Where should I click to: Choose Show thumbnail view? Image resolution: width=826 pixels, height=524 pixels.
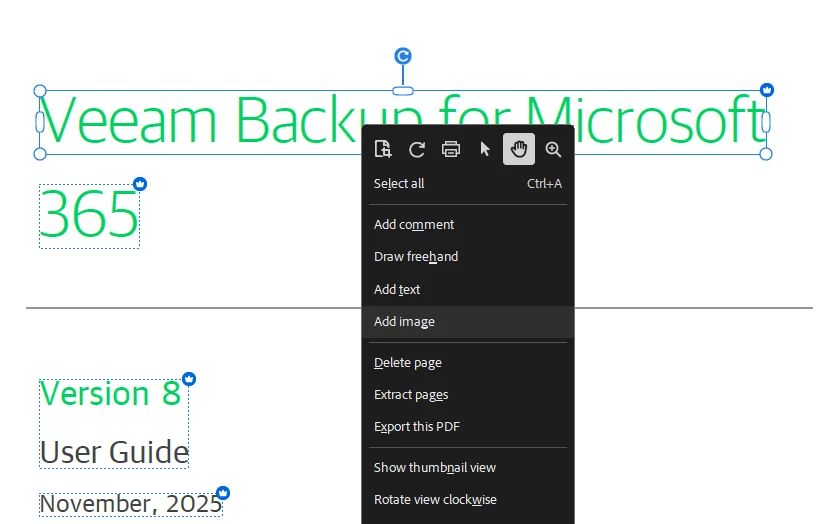[468, 467]
